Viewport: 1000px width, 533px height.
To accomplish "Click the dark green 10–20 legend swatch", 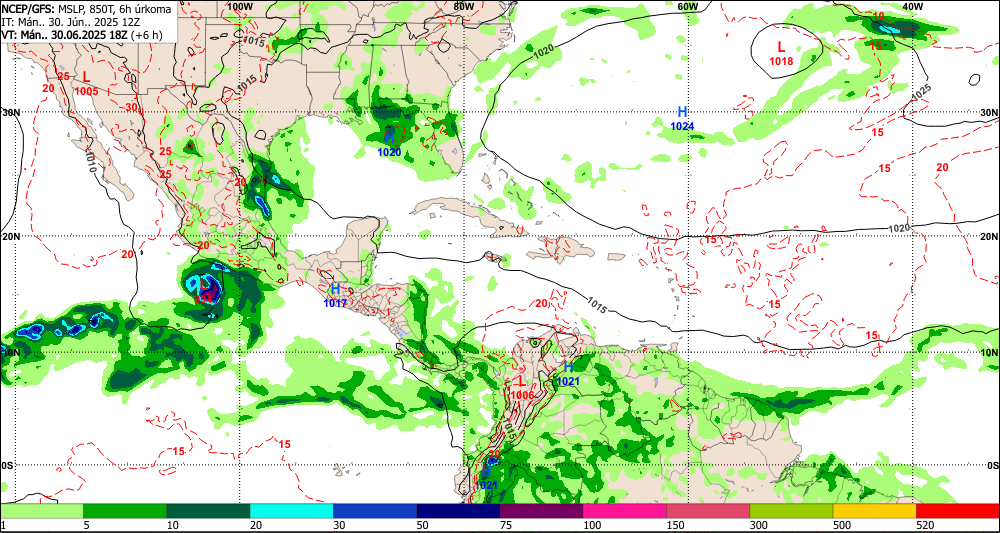I will point(208,511).
